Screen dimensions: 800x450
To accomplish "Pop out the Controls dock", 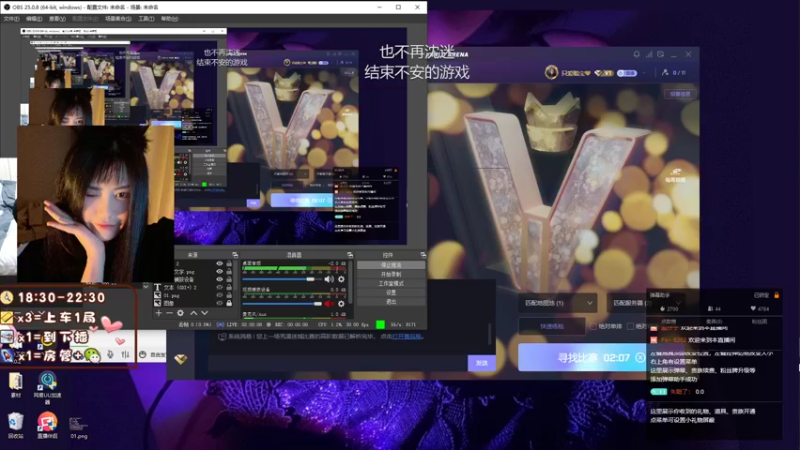I will 423,255.
